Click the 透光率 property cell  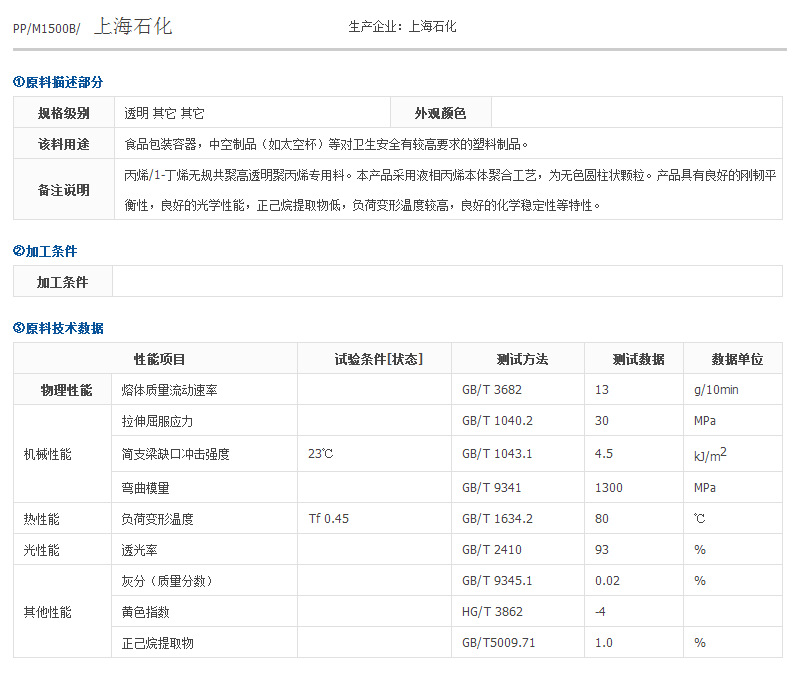[x=205, y=549]
